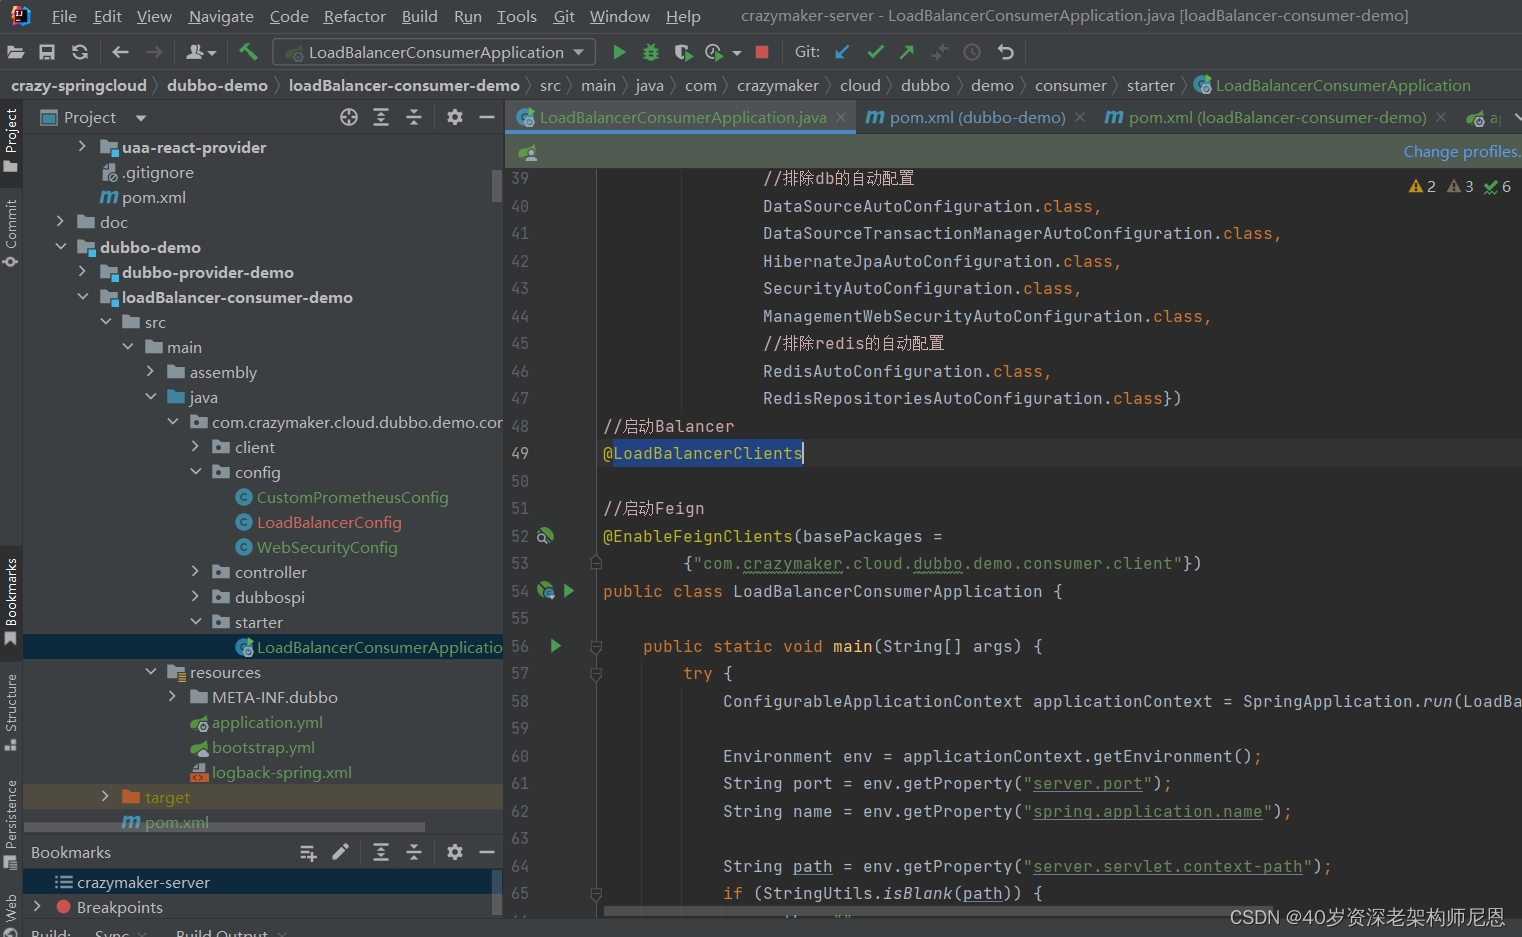Select WebSecurityConfig class in tree
Screen dimensions: 1522x937
pos(327,547)
